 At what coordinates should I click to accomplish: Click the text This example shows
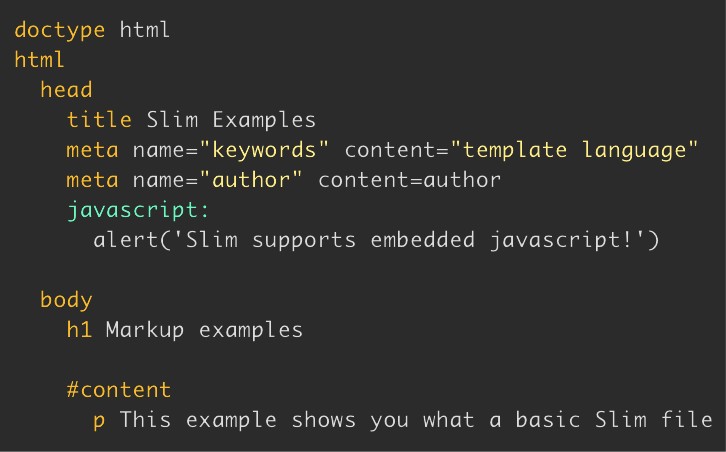(x=238, y=421)
